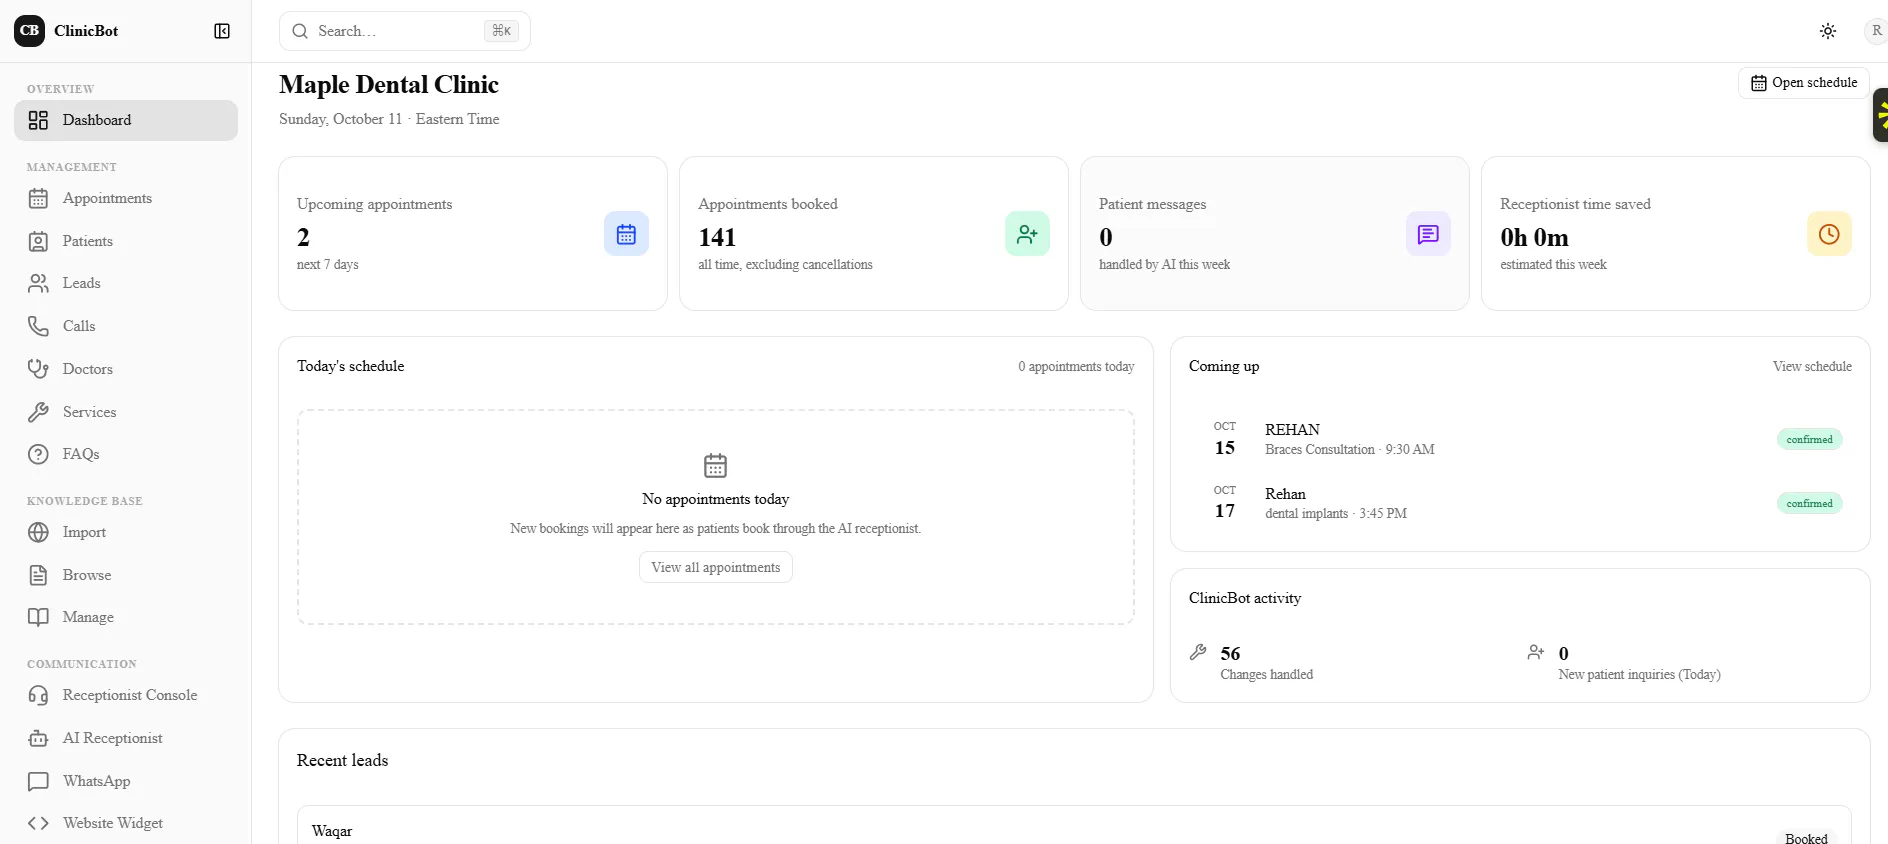Click the Receptionist Console headset icon
This screenshot has height=844, width=1888.
[38, 695]
